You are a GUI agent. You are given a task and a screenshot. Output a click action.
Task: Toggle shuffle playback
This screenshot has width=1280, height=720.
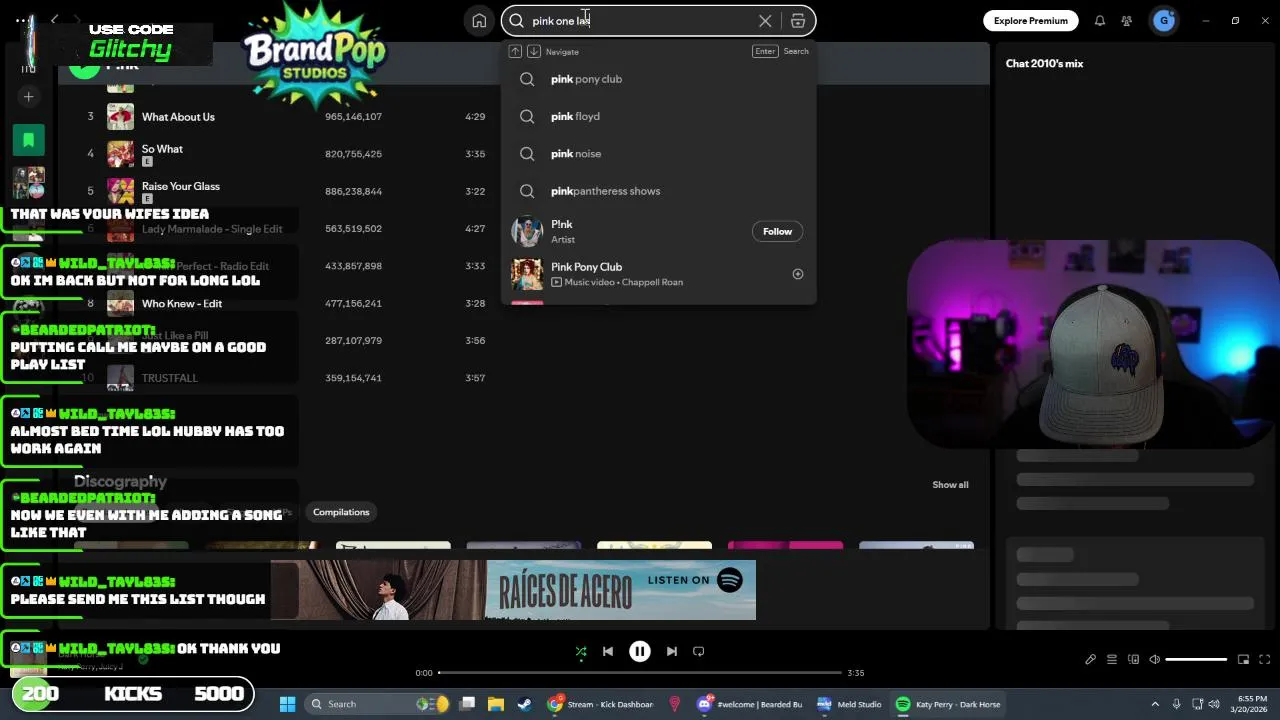pyautogui.click(x=581, y=651)
